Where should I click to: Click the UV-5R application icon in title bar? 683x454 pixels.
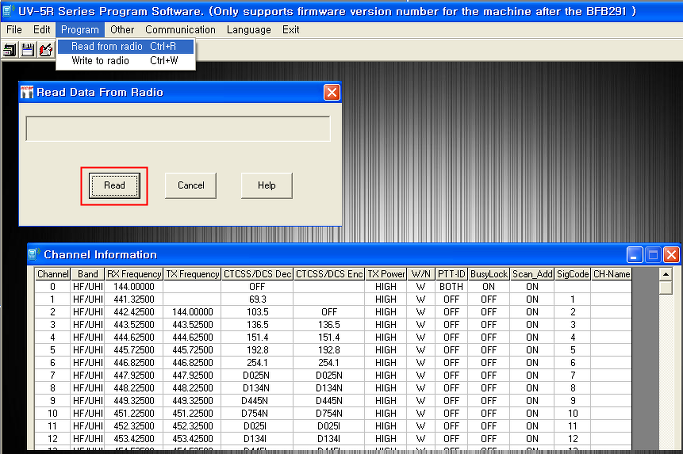point(8,10)
